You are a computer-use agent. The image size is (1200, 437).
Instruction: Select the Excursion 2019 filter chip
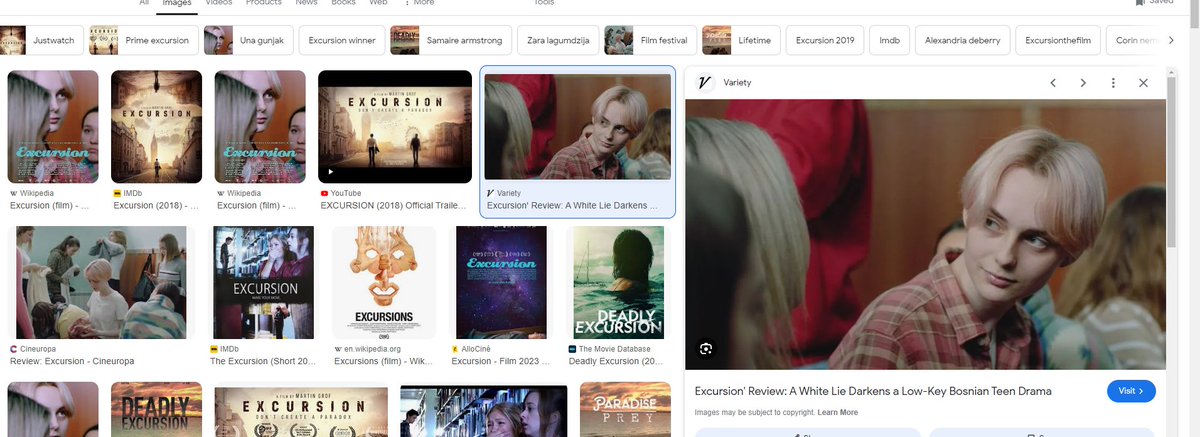point(824,40)
